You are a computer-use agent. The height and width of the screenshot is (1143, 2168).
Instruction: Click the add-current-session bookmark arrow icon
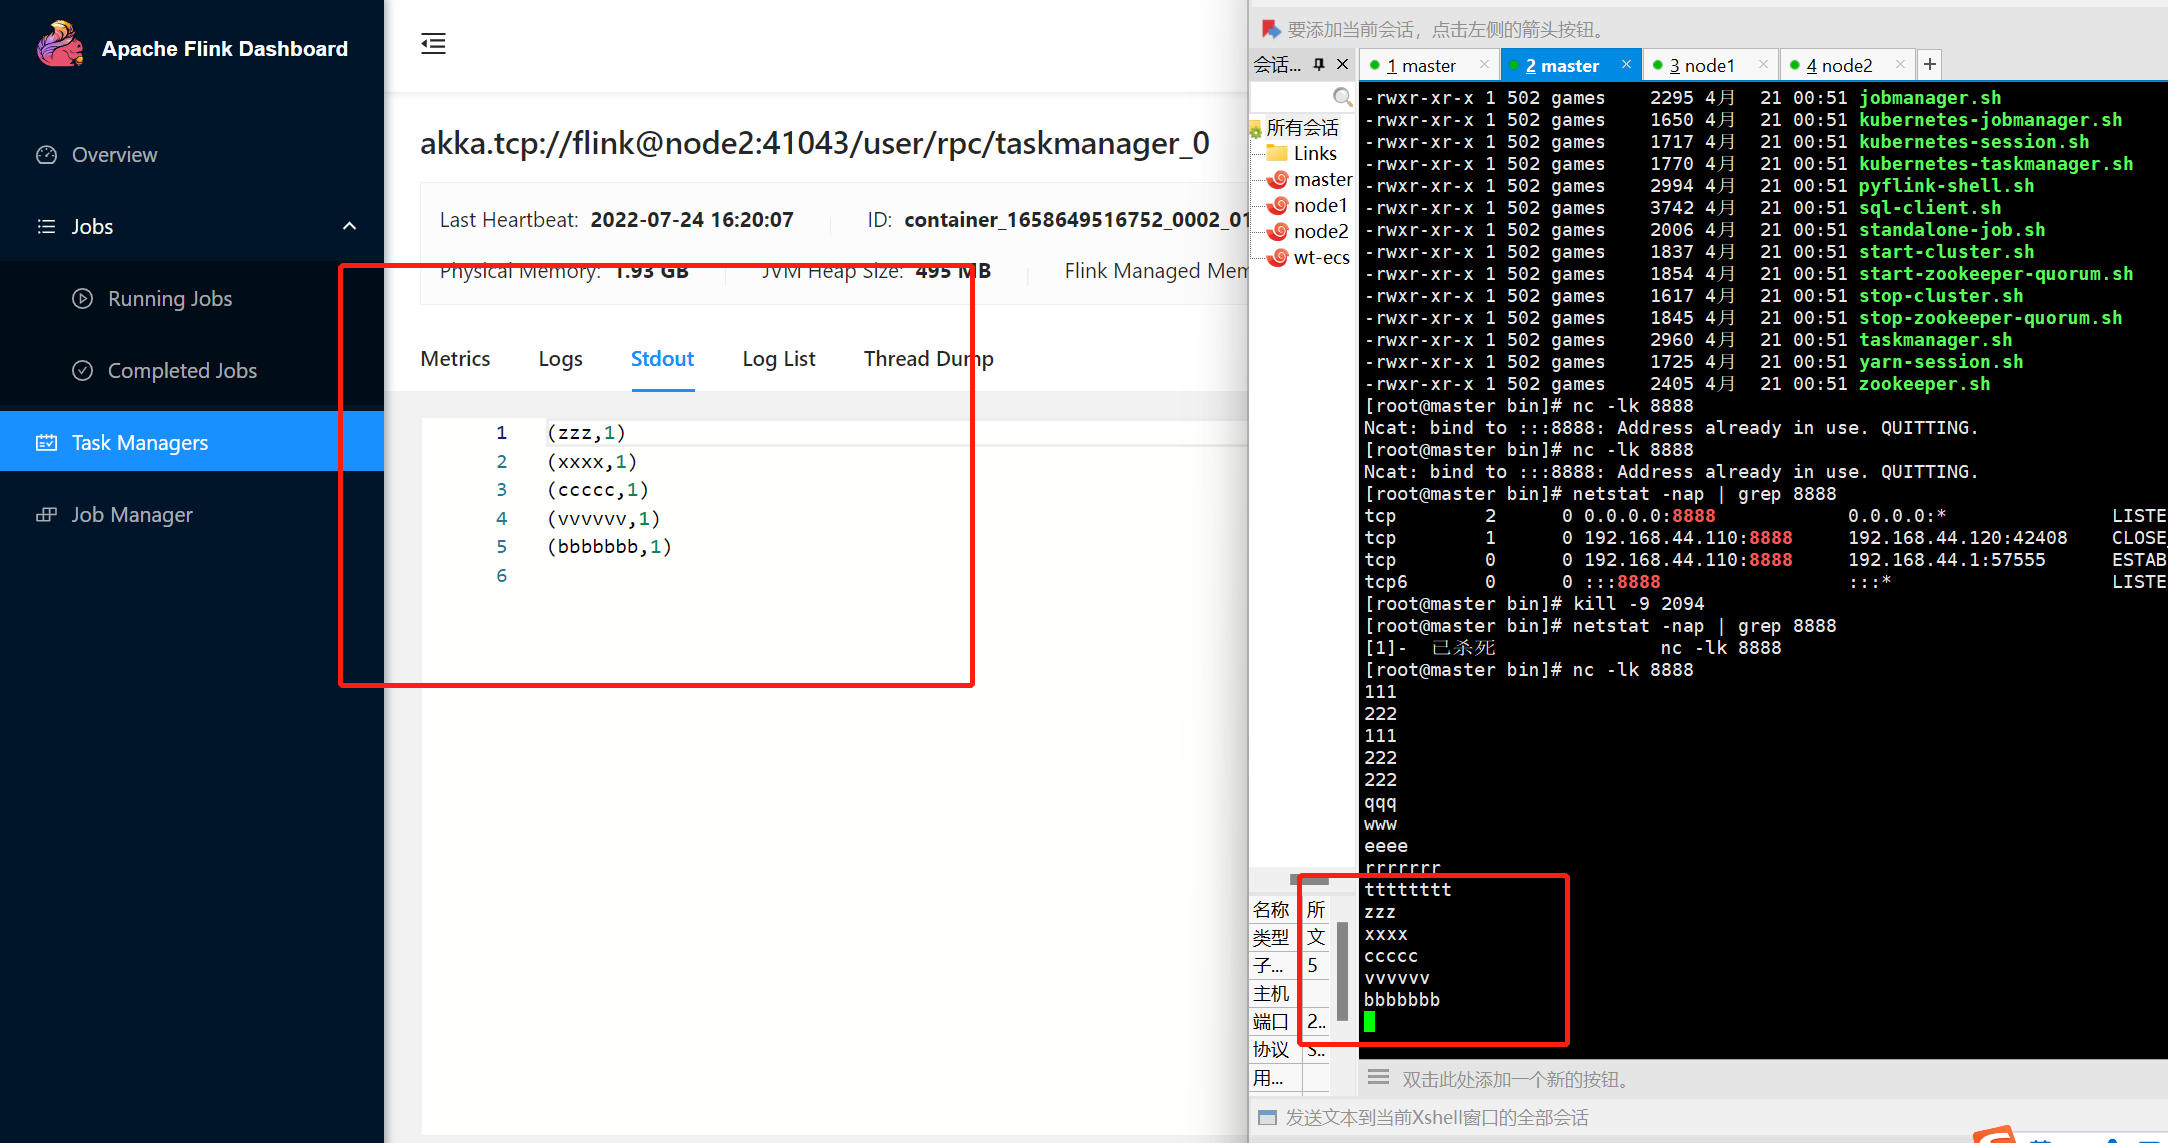coord(1270,29)
